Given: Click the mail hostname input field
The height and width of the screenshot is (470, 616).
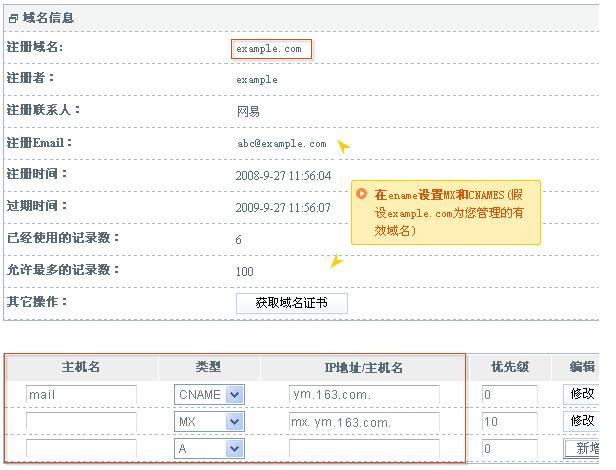Looking at the screenshot, I should 81,395.
